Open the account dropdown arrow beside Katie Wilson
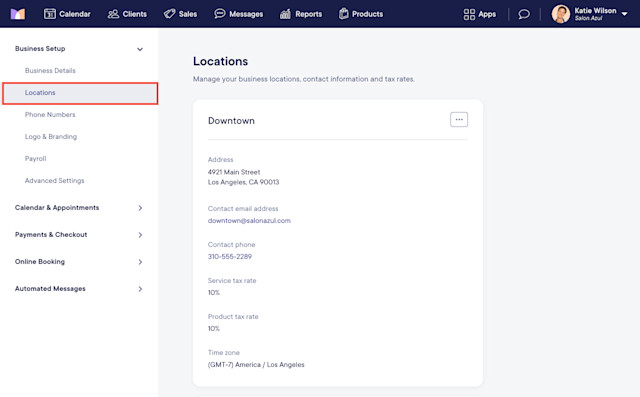Viewport: 640px width, 397px height. coord(624,14)
